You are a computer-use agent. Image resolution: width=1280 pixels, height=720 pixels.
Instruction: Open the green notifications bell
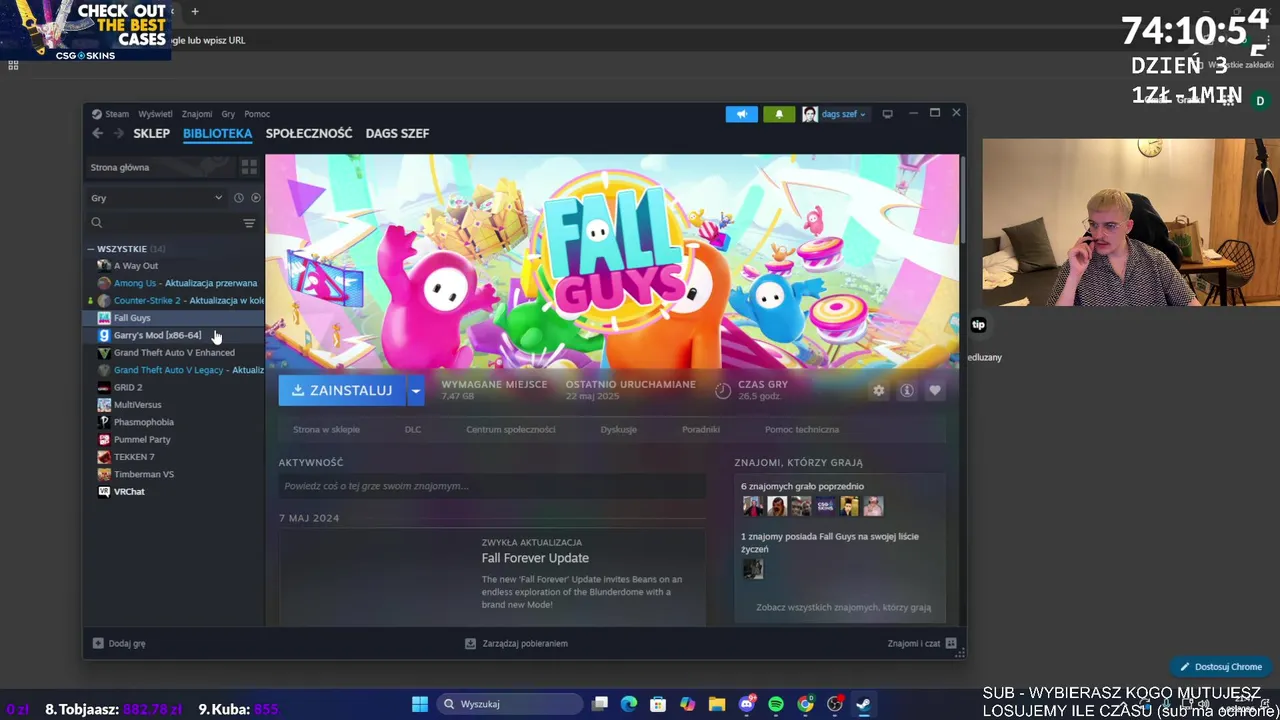[x=779, y=114]
